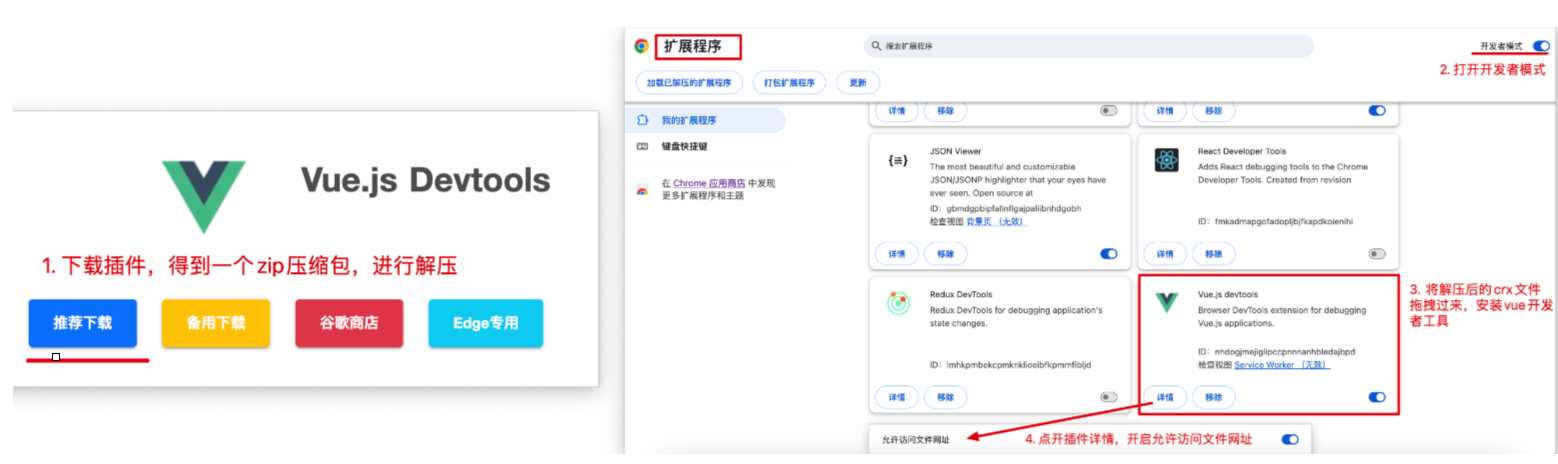
Task: Disable the JSON Viewer extension toggle
Action: (1108, 254)
